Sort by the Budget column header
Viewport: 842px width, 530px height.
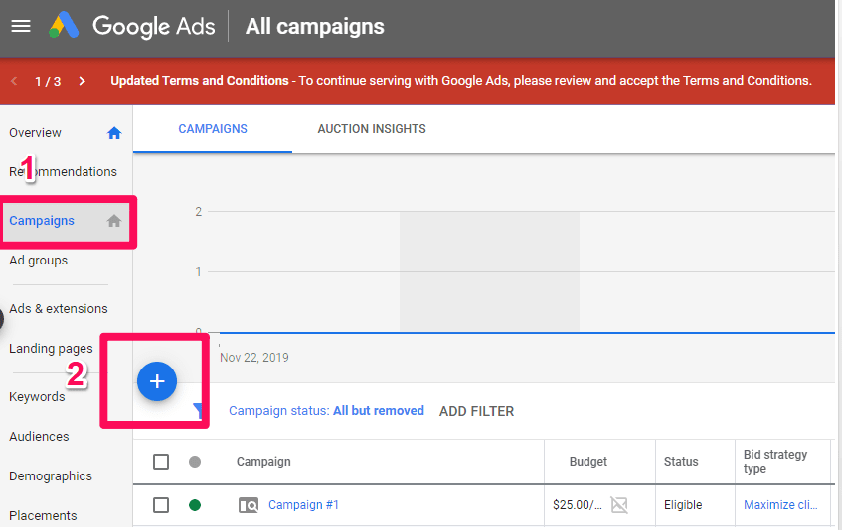588,462
